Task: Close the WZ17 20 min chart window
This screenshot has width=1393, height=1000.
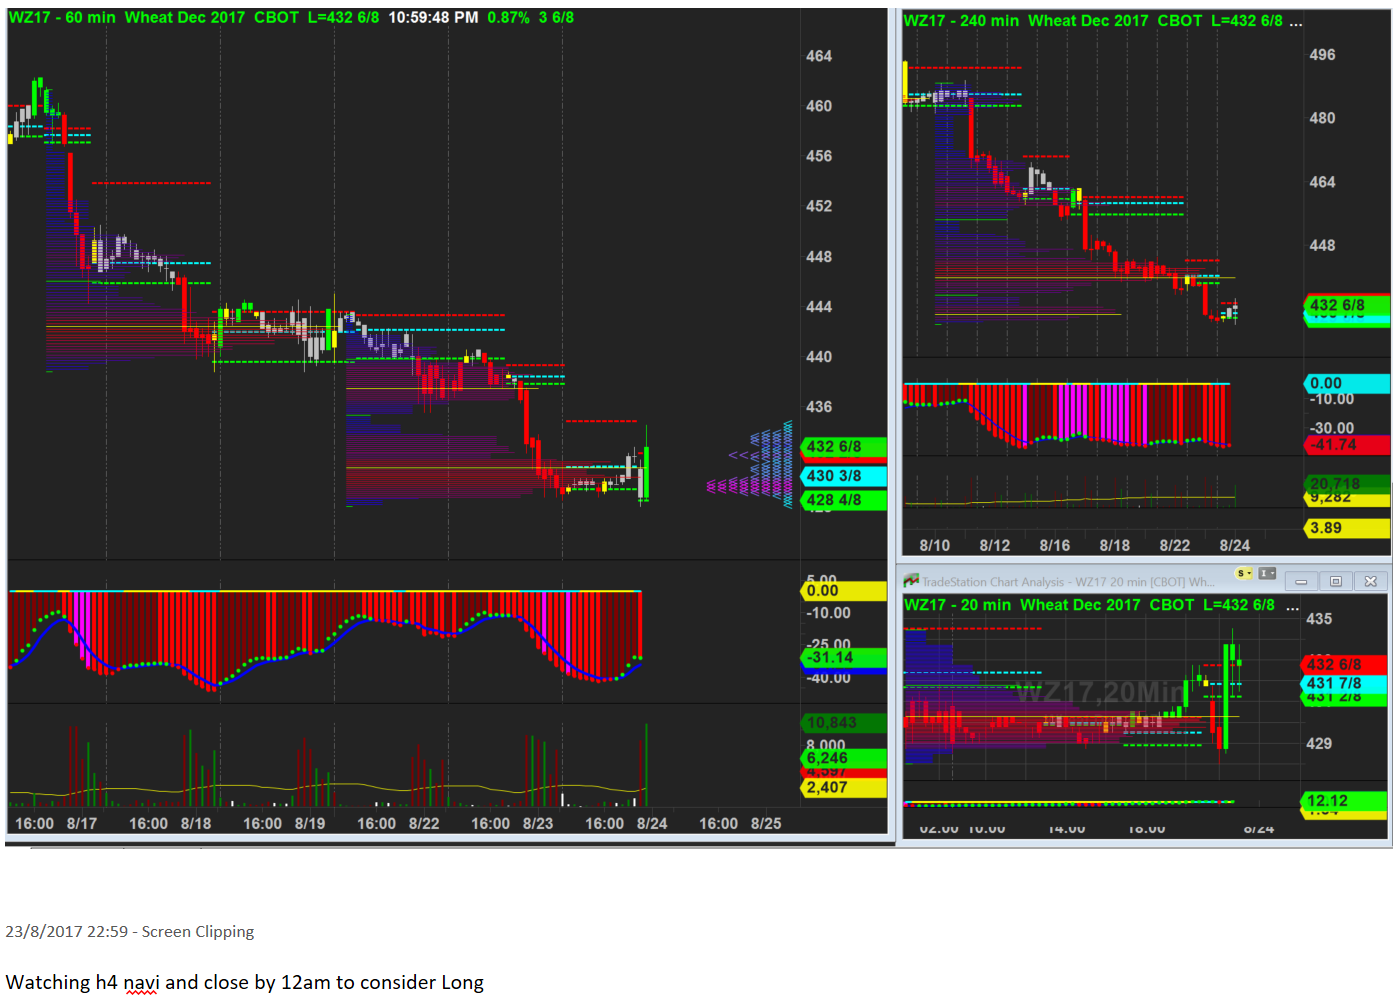Action: point(1370,581)
